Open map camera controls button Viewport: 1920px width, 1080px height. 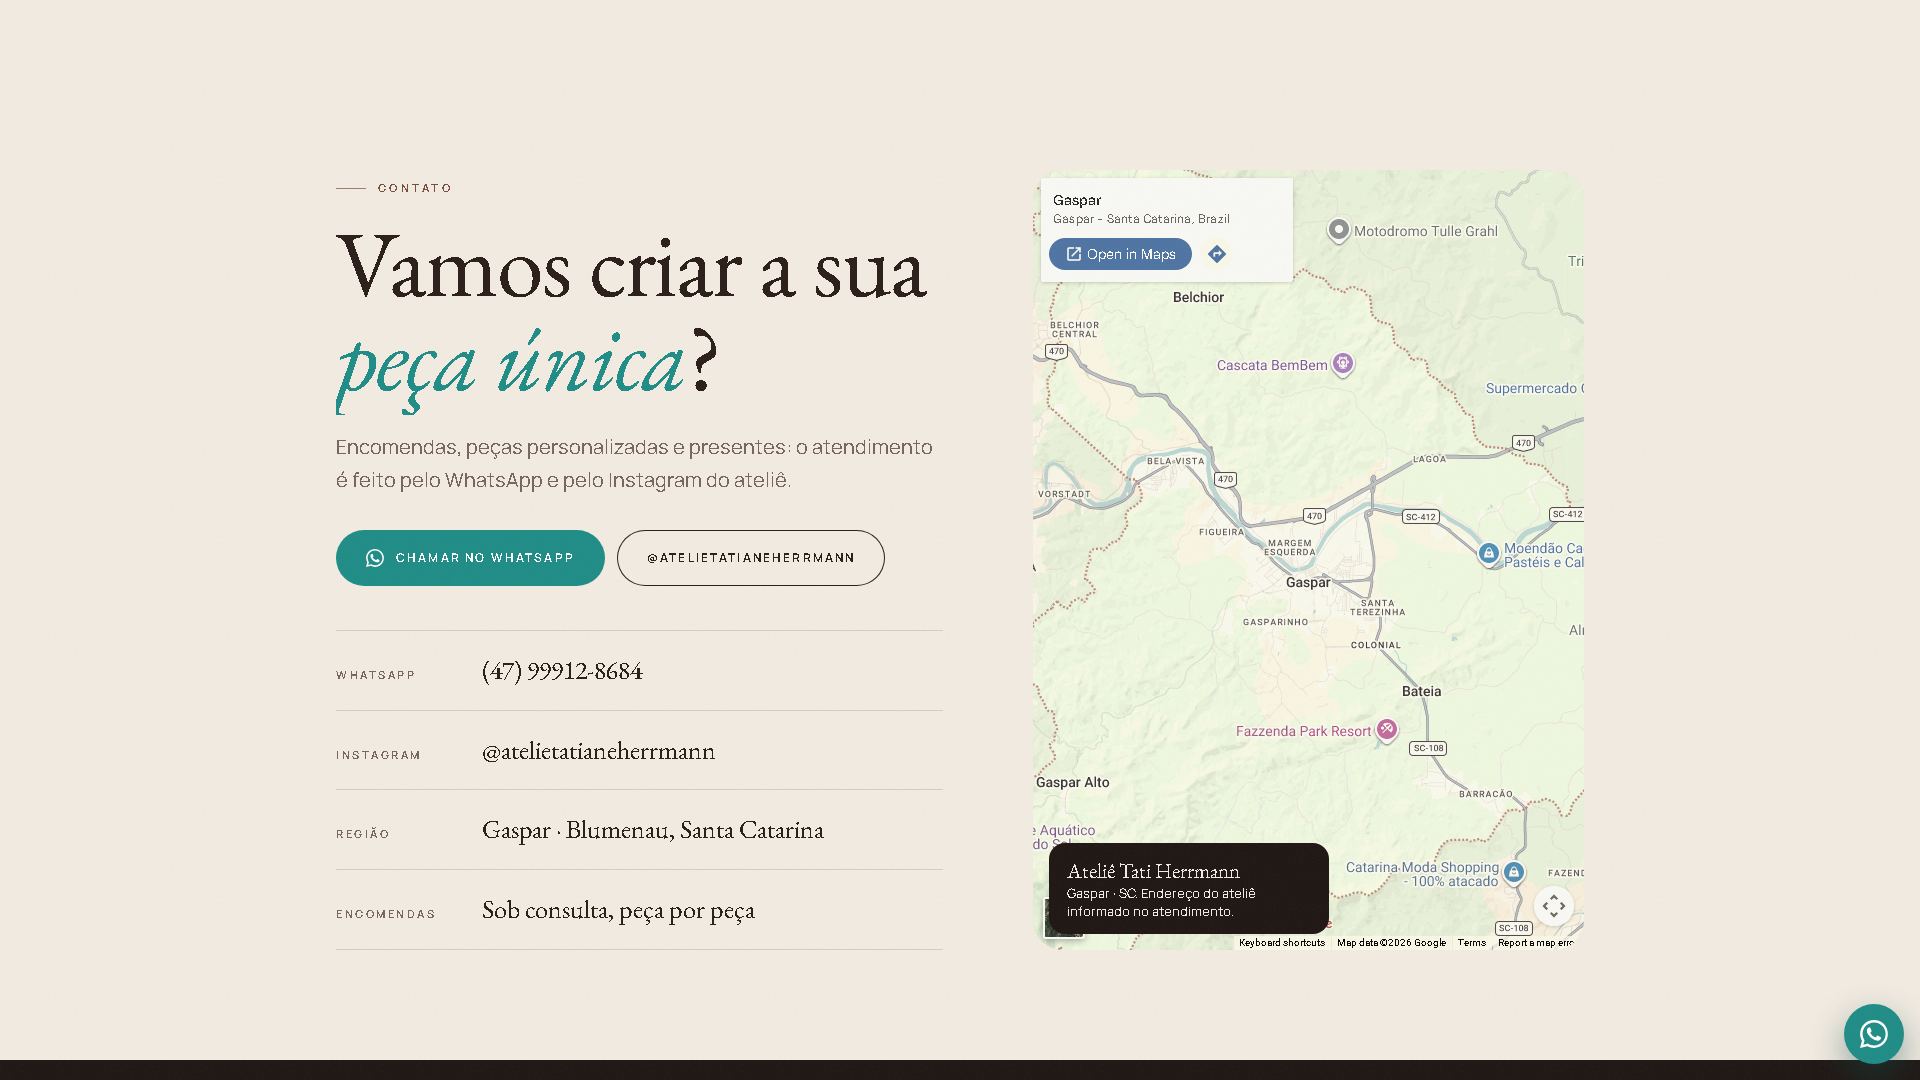pos(1553,906)
